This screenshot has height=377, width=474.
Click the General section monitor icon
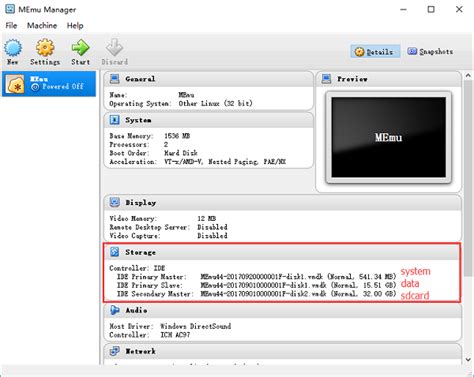pos(114,79)
